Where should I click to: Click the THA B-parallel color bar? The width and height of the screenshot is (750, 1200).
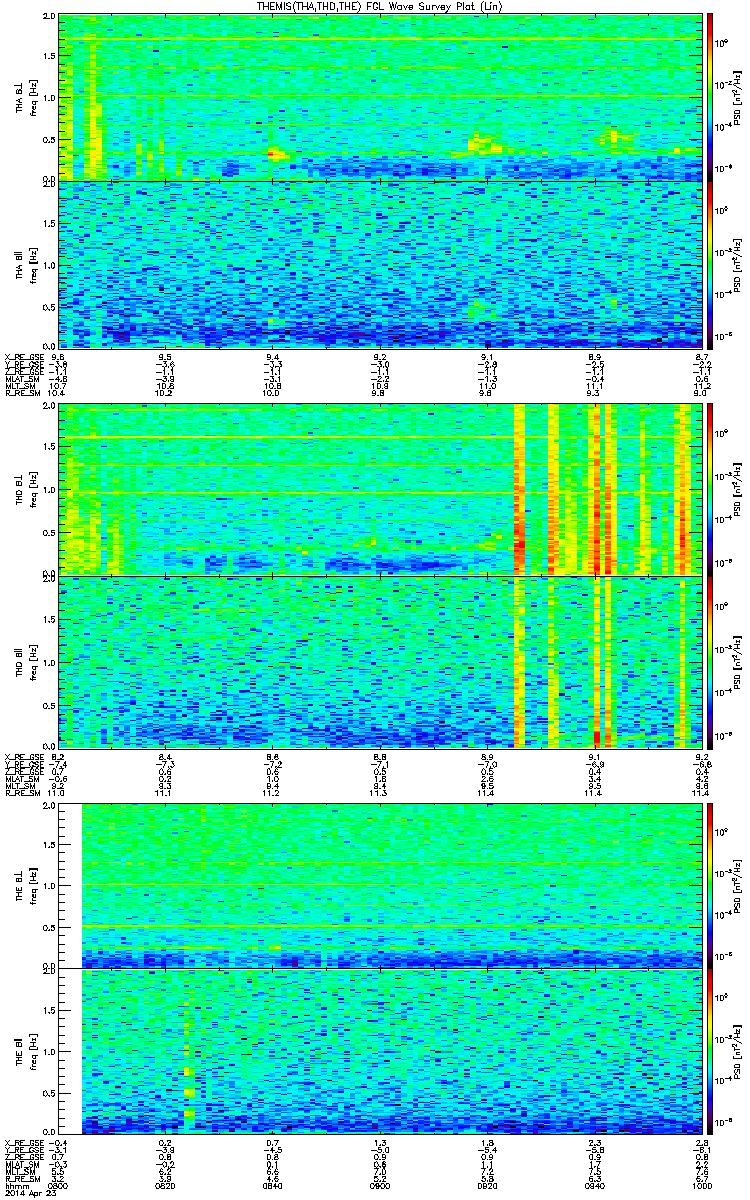(710, 264)
